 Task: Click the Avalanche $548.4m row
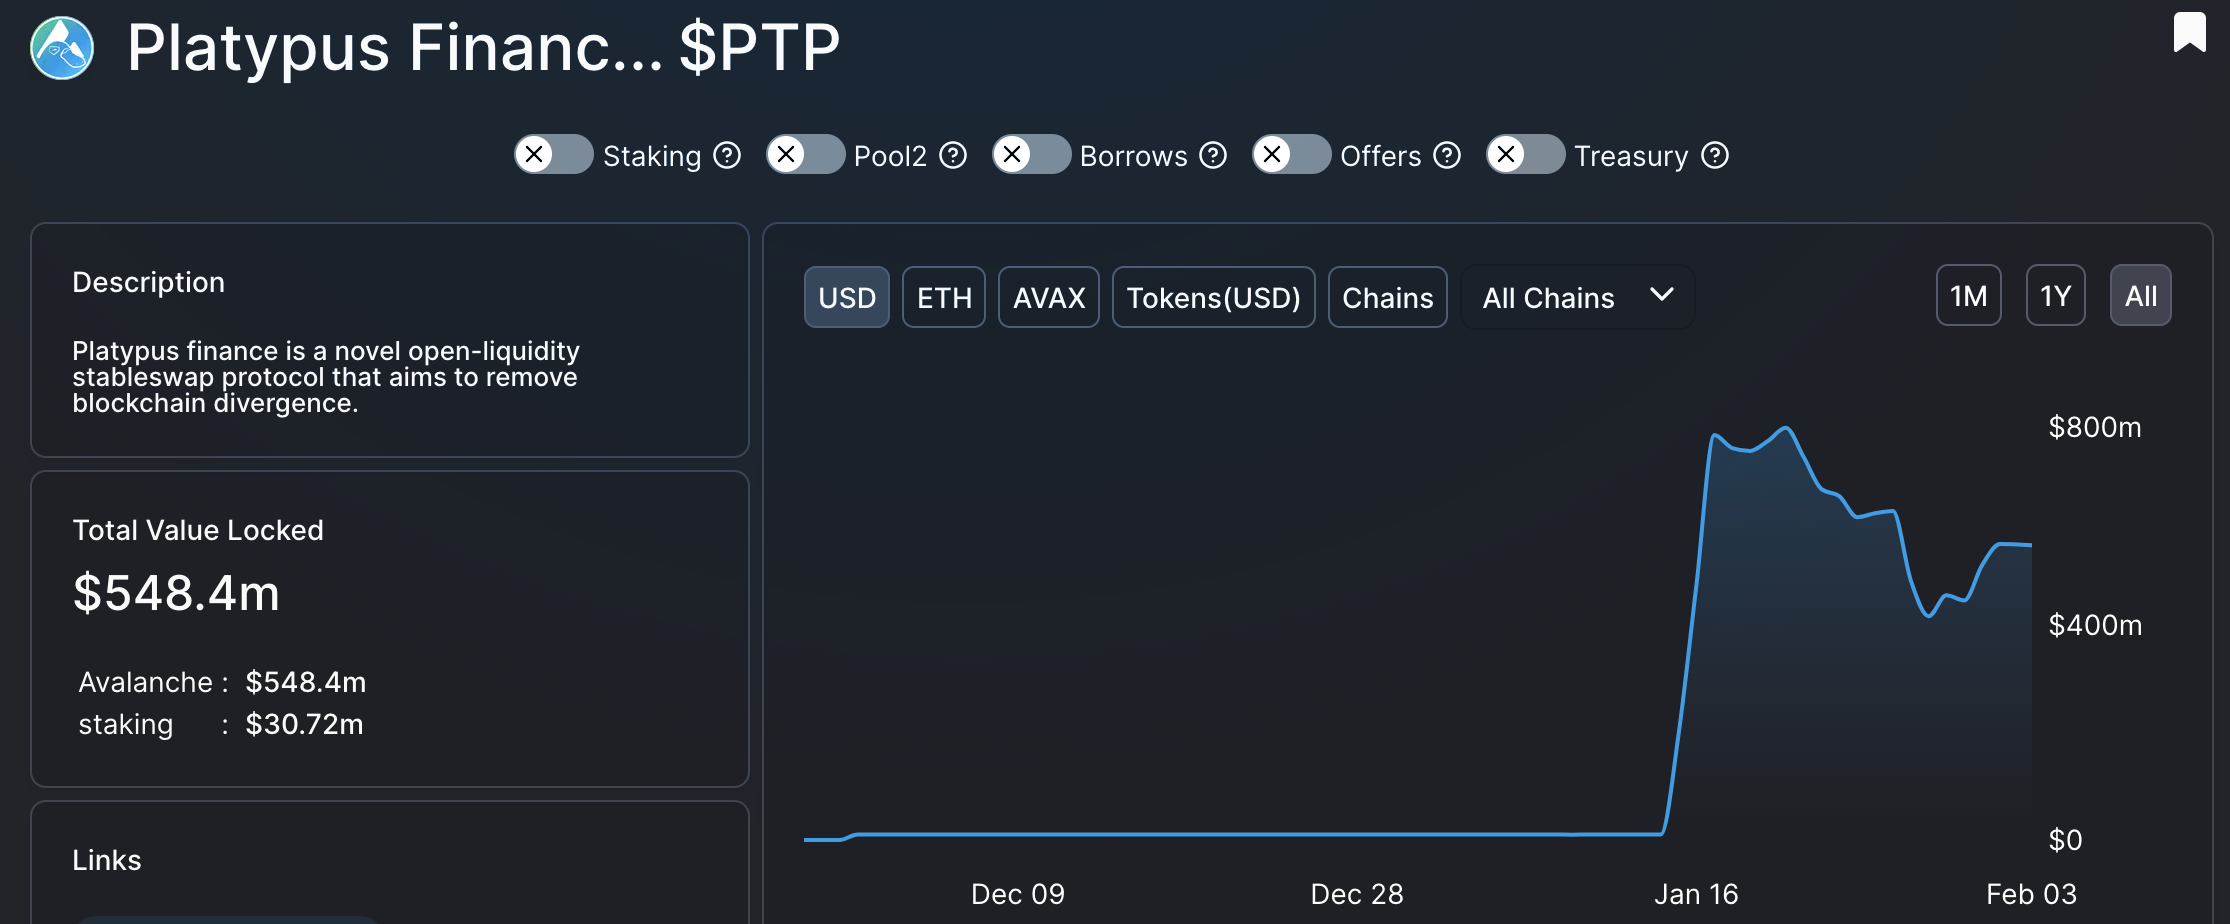point(222,682)
